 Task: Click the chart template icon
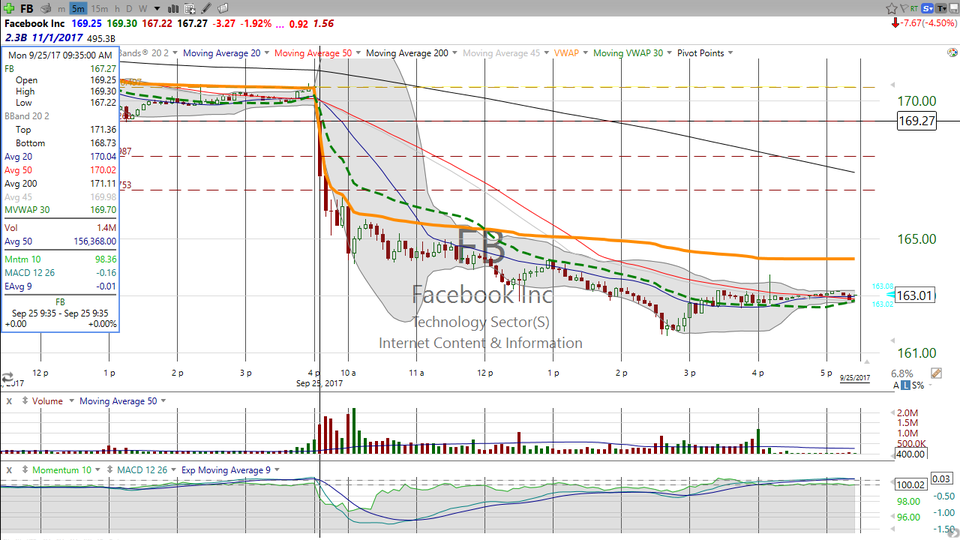coord(190,9)
